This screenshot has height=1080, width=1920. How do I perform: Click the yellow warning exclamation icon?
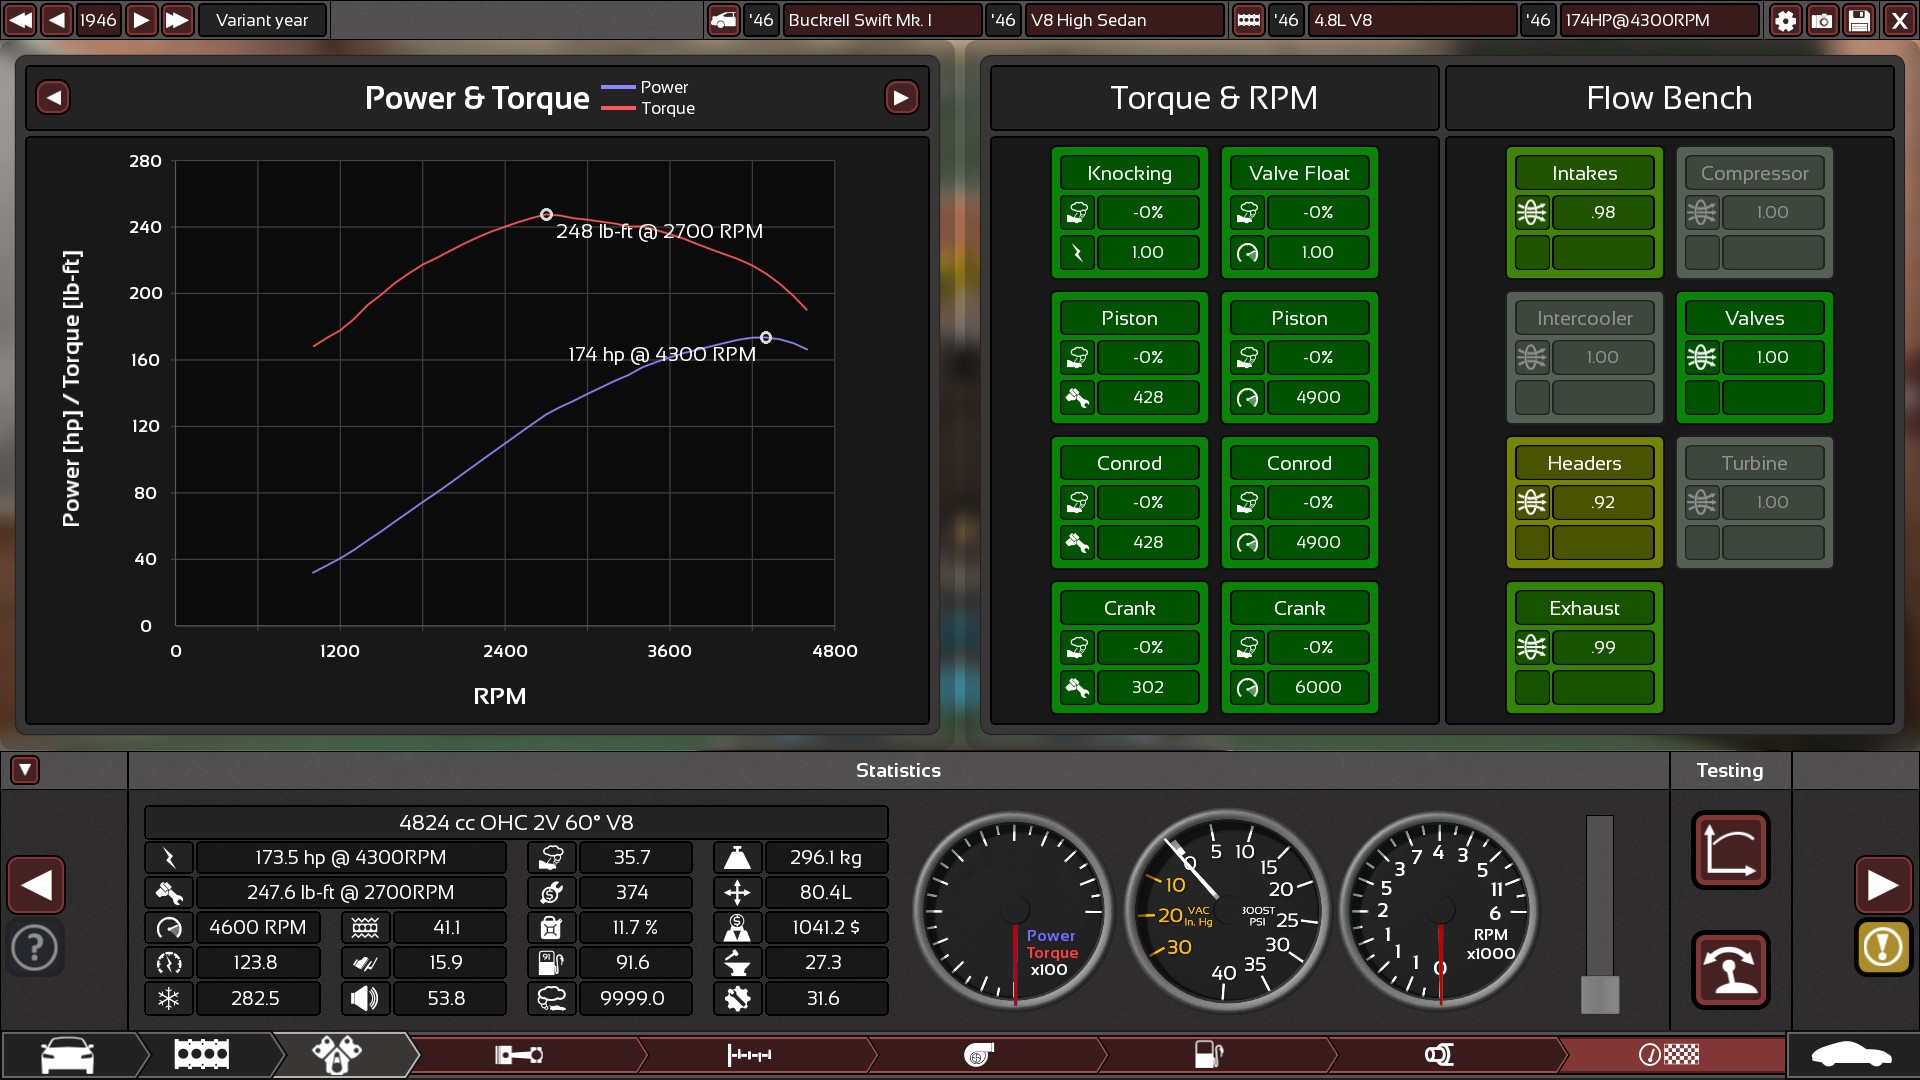[1882, 946]
